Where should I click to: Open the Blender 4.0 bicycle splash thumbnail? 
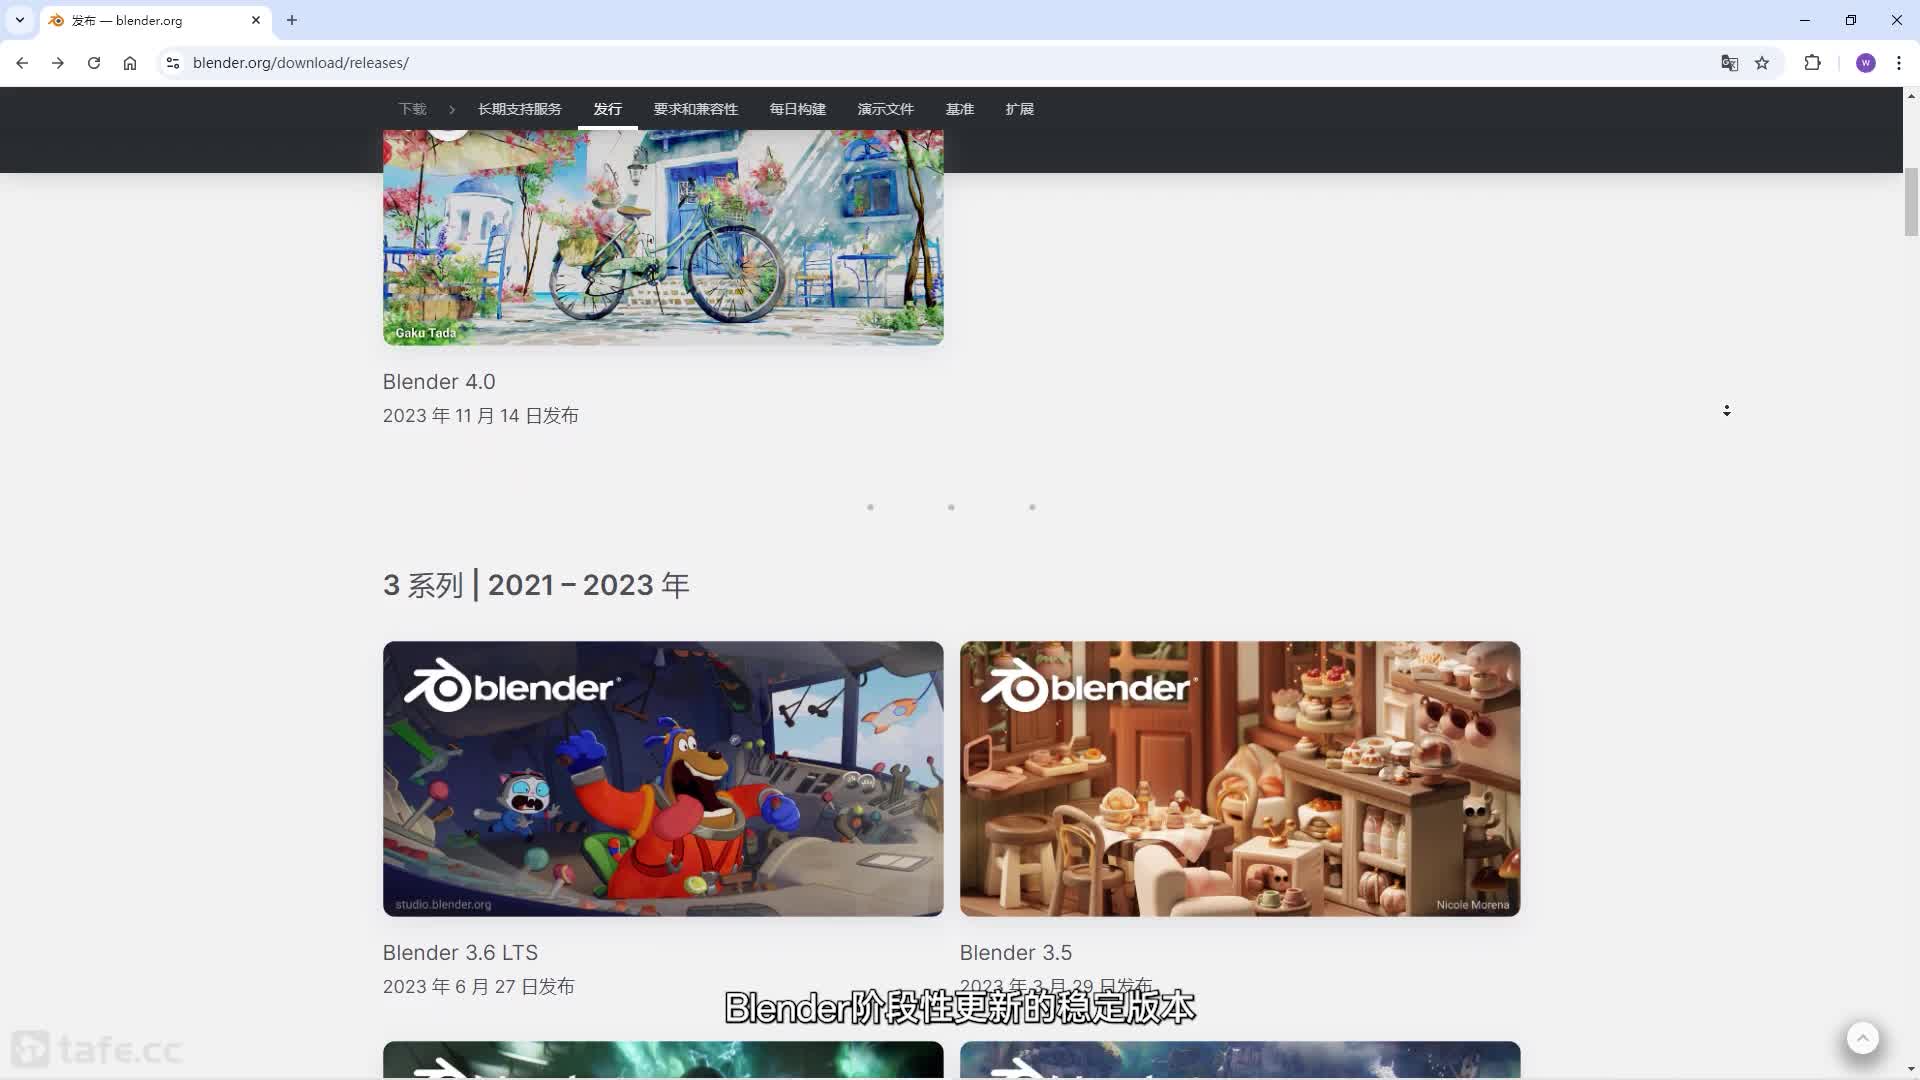(663, 238)
